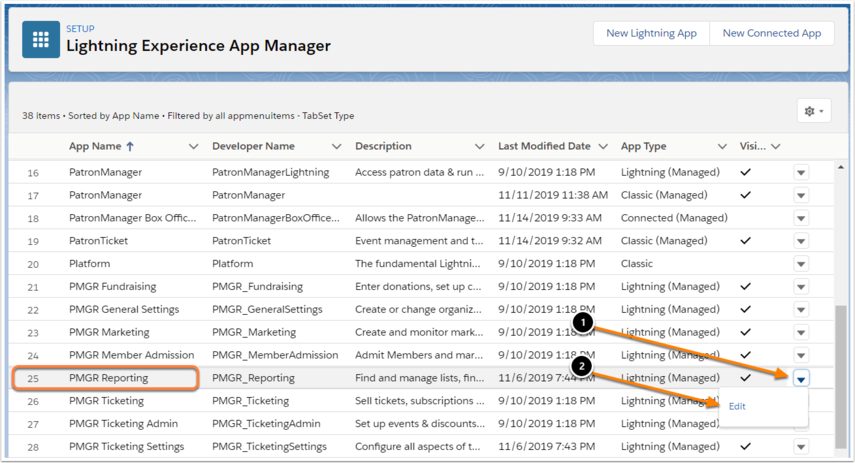Expand the App Type column menu
Image resolution: width=855 pixels, height=463 pixels.
coord(722,146)
